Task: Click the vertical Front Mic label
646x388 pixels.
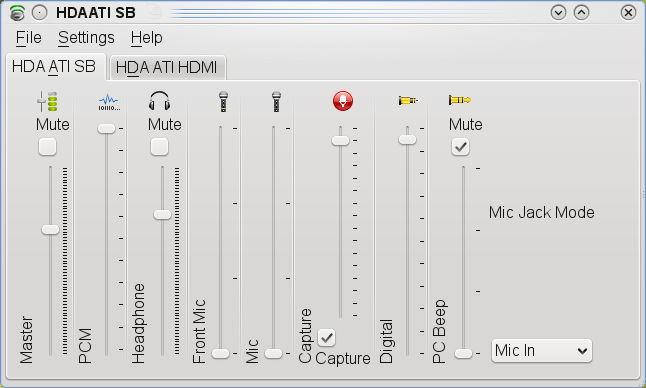Action: [199, 332]
